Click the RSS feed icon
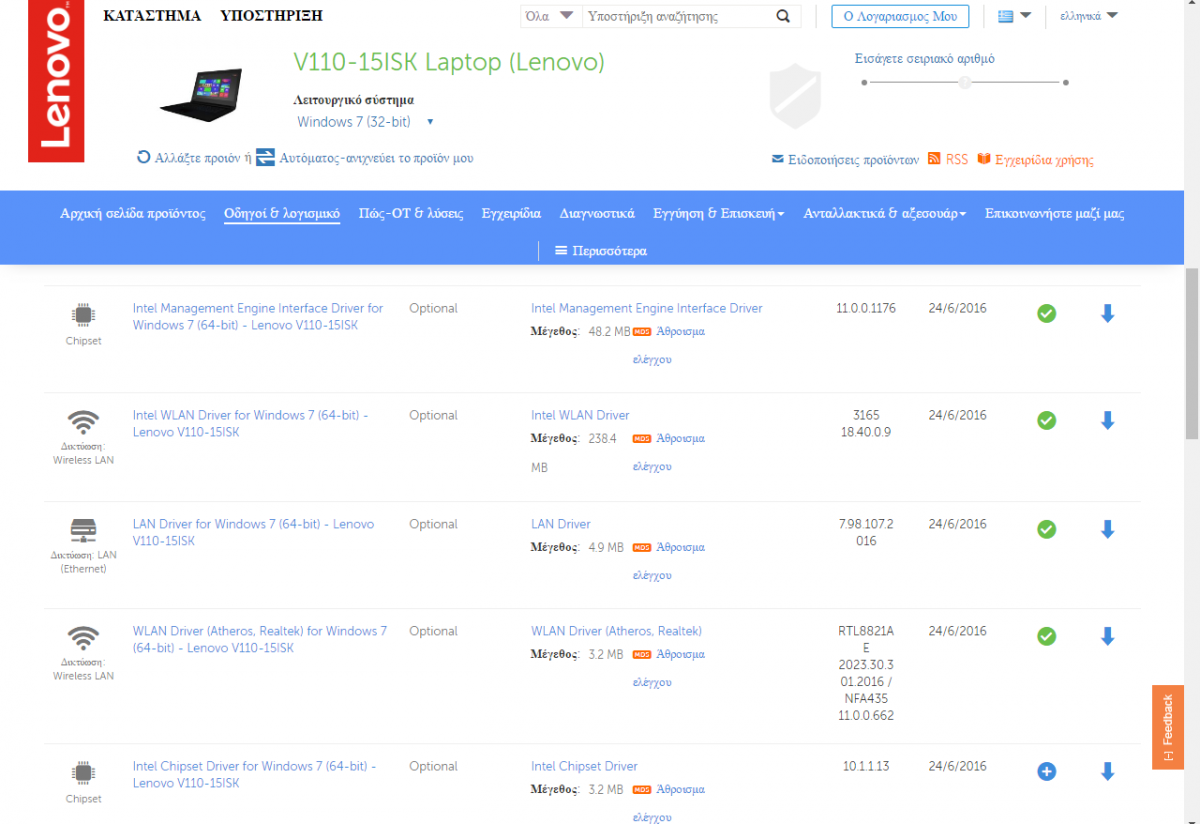This screenshot has height=824, width=1200. (x=934, y=159)
